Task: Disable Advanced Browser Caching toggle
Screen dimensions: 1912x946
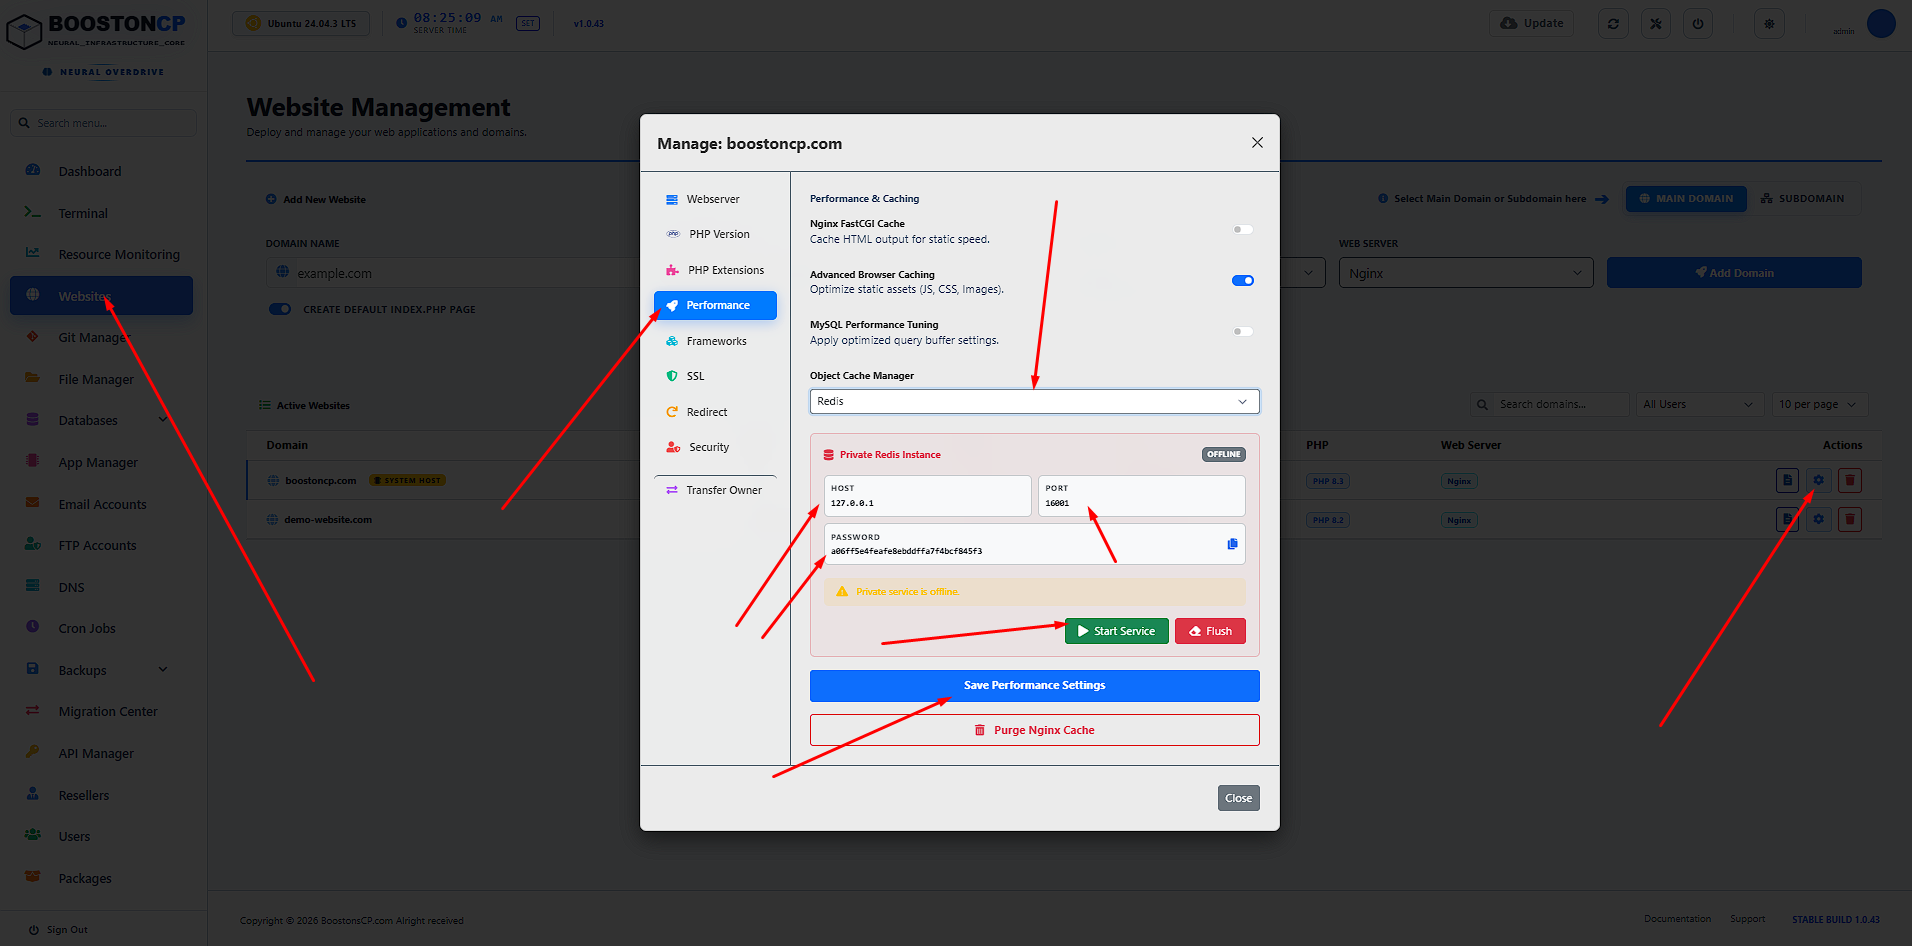Action: point(1243,281)
